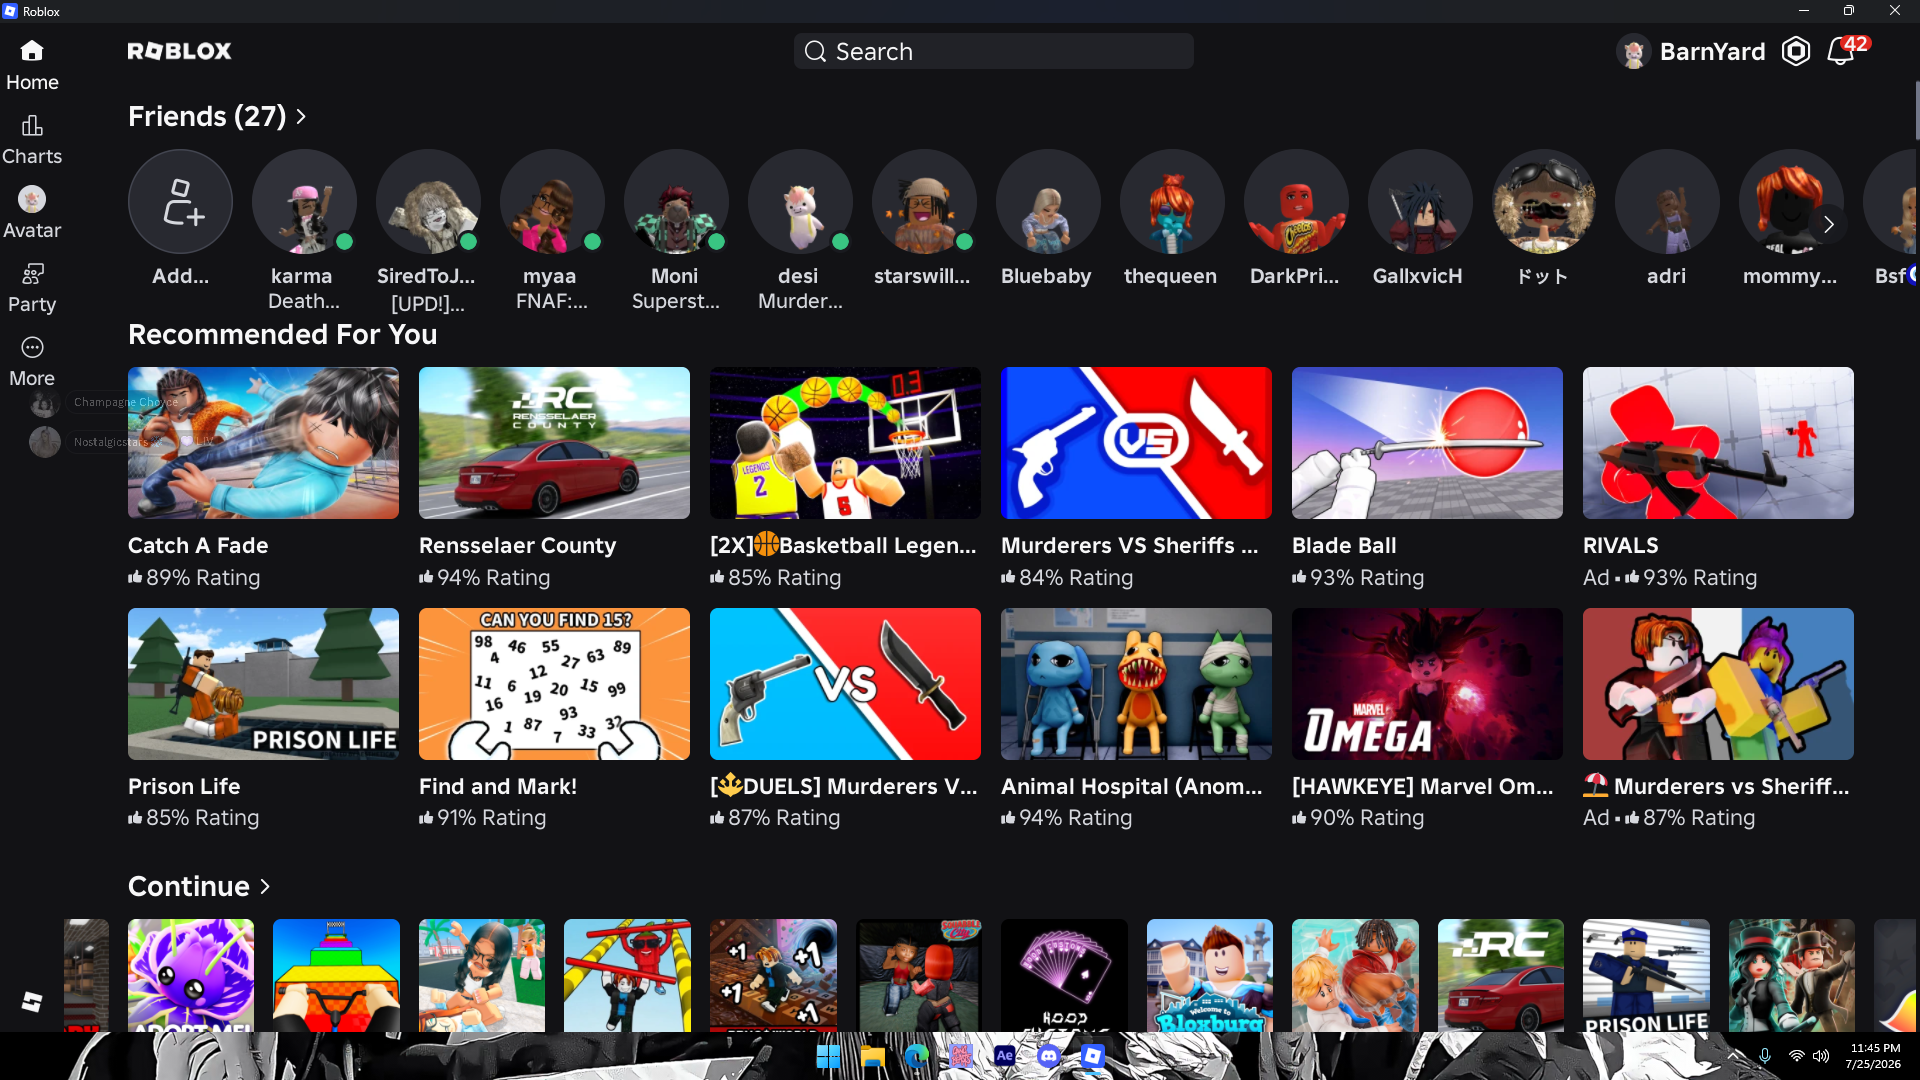Open friend Bluebaby's avatar
This screenshot has width=1920, height=1080.
tap(1048, 201)
